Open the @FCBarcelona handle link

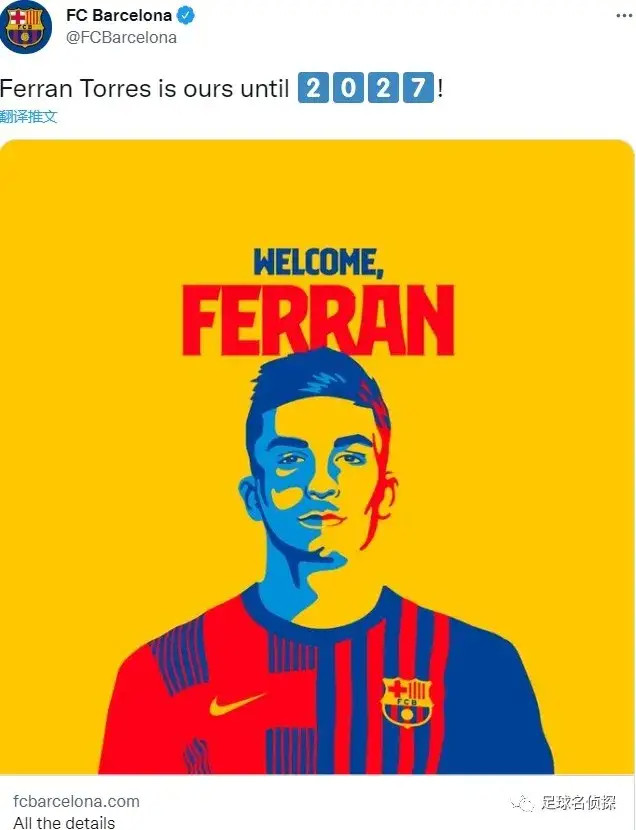(121, 38)
